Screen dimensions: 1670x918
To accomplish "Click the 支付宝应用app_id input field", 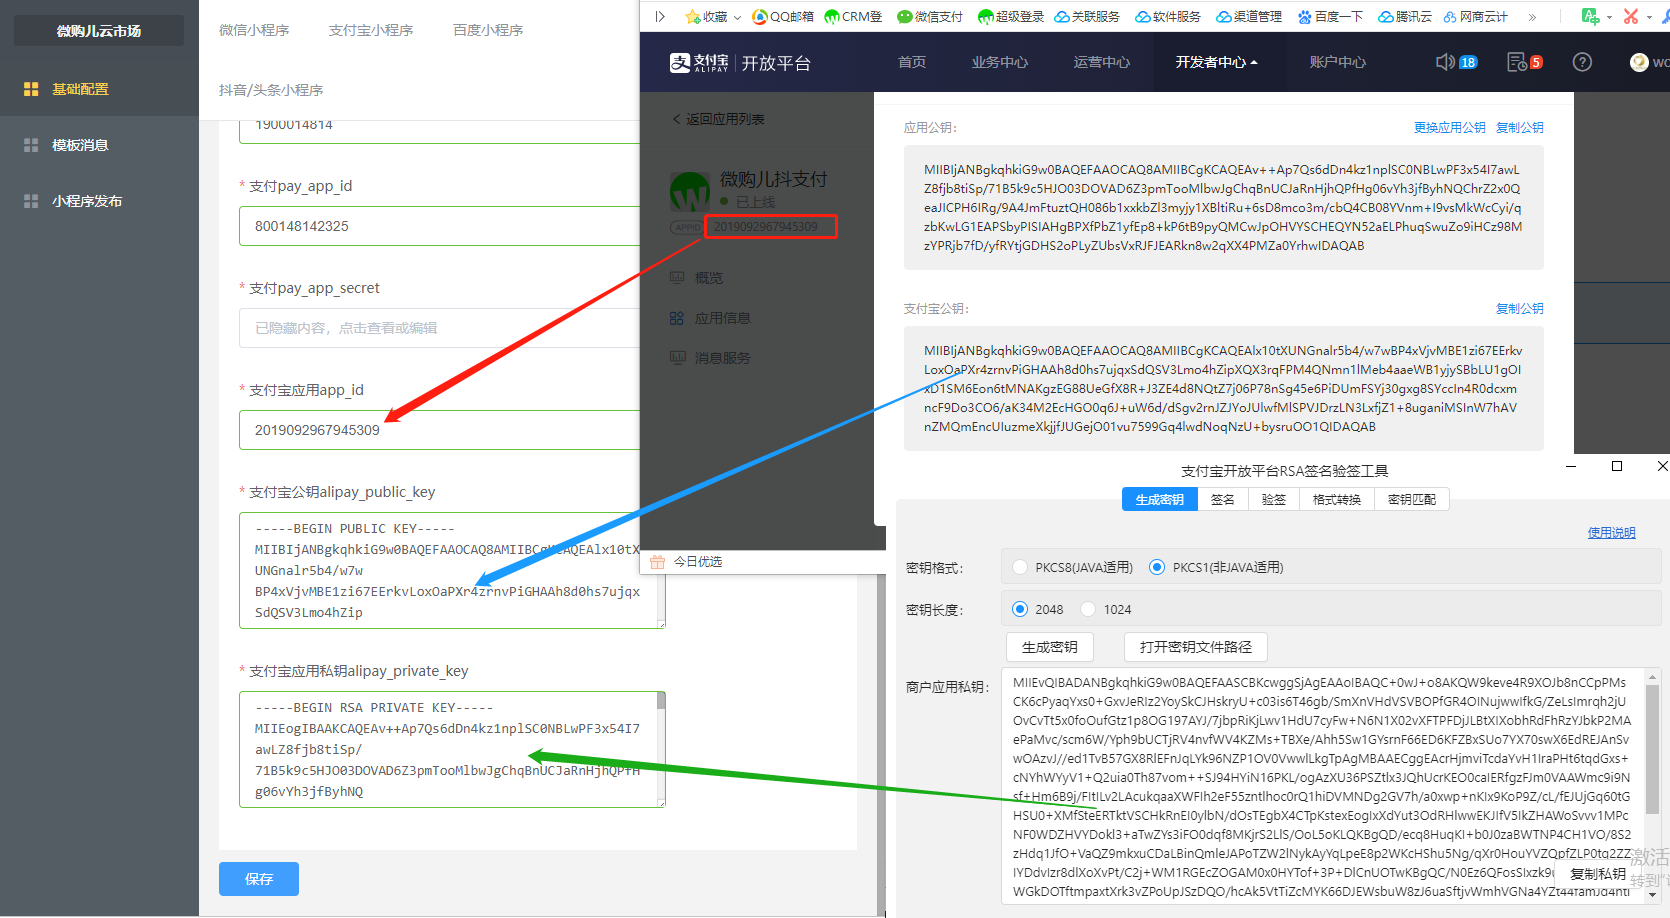I will (440, 430).
